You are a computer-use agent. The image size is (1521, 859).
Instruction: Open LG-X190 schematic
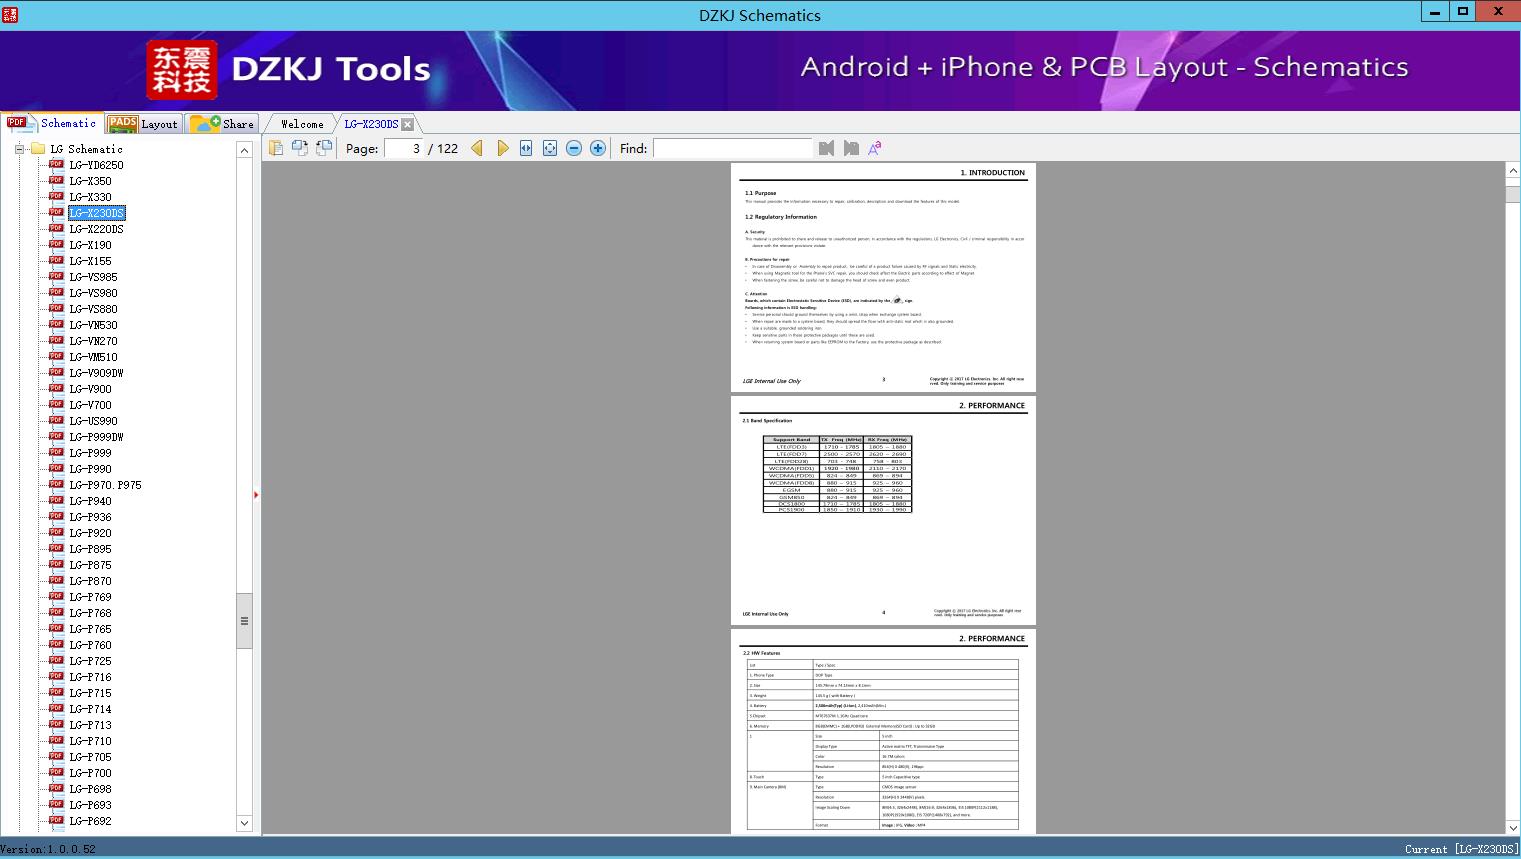click(90, 245)
